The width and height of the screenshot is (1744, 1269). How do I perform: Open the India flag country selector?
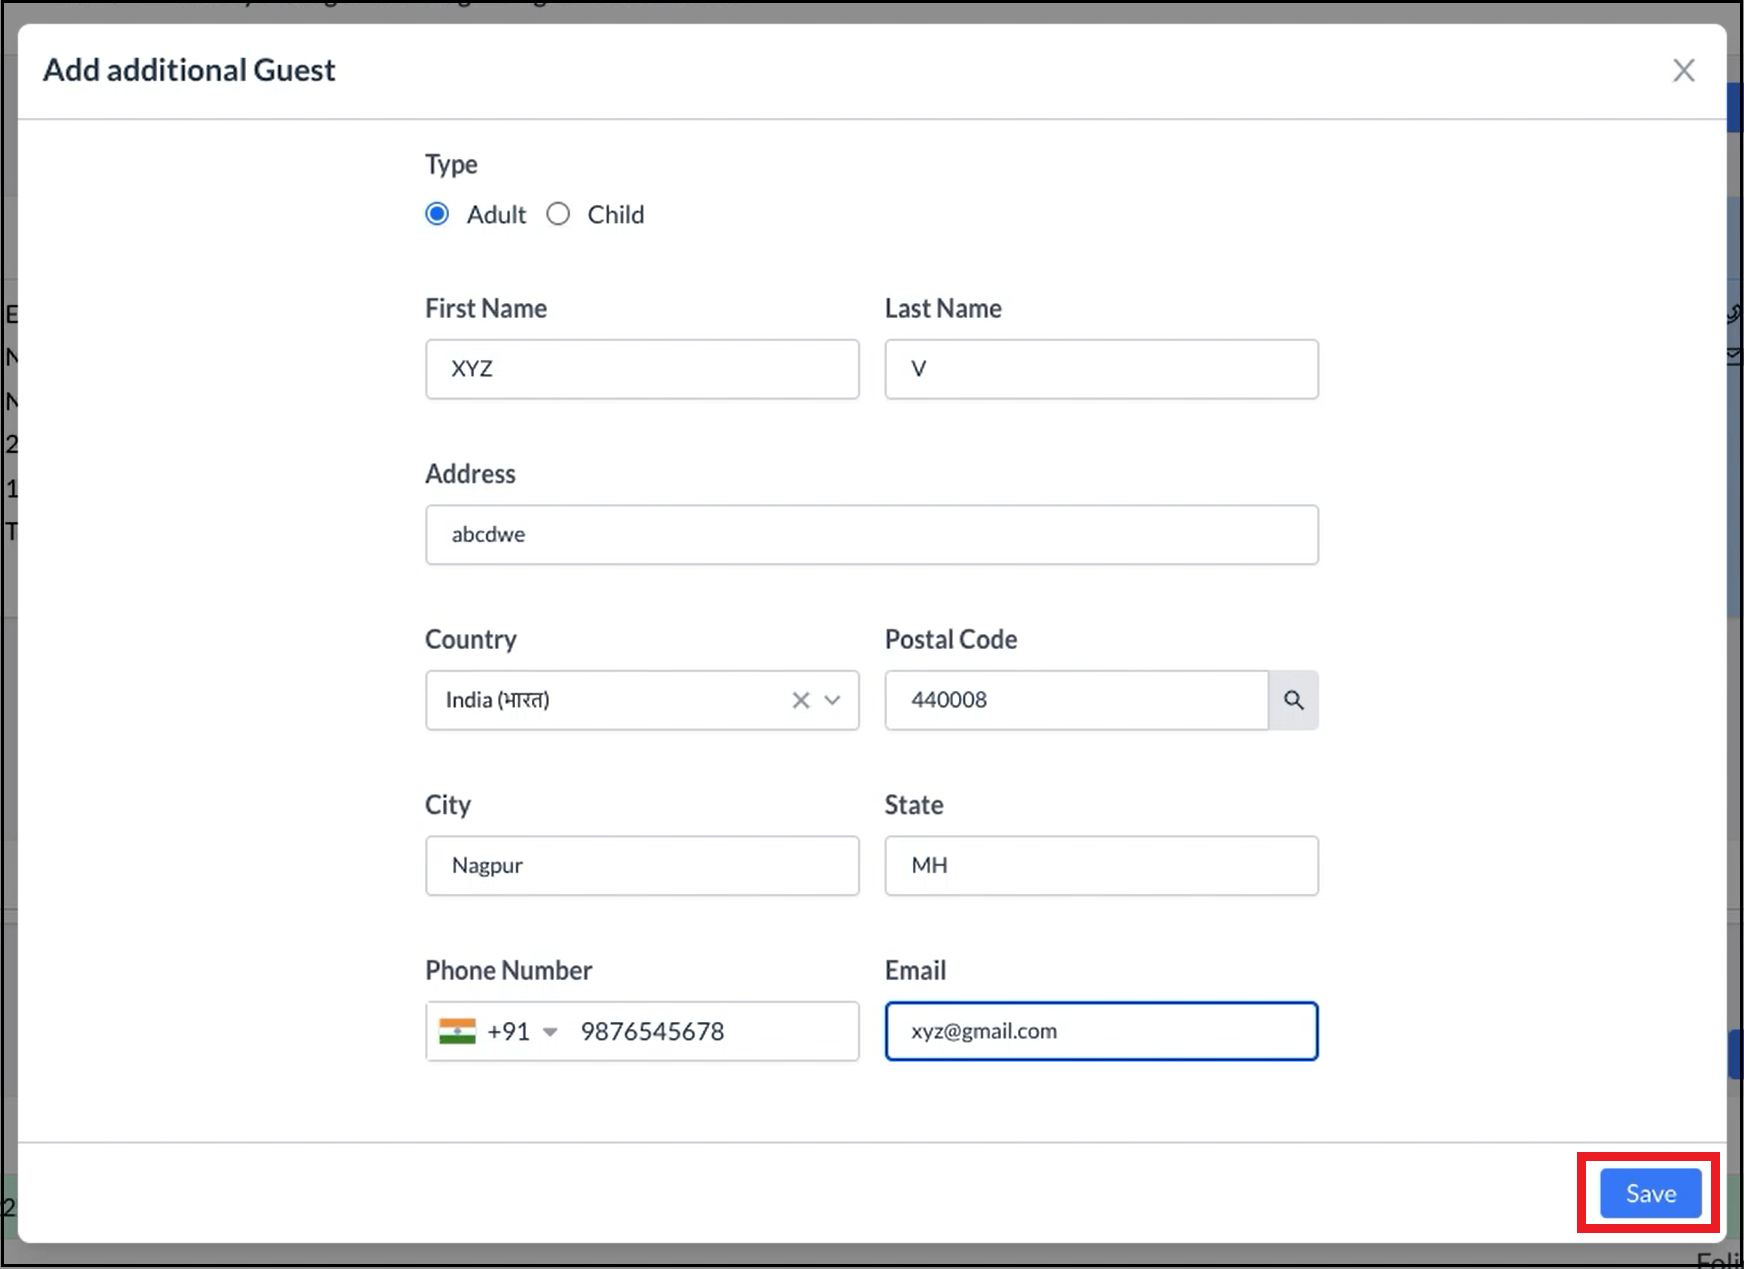[x=457, y=1031]
